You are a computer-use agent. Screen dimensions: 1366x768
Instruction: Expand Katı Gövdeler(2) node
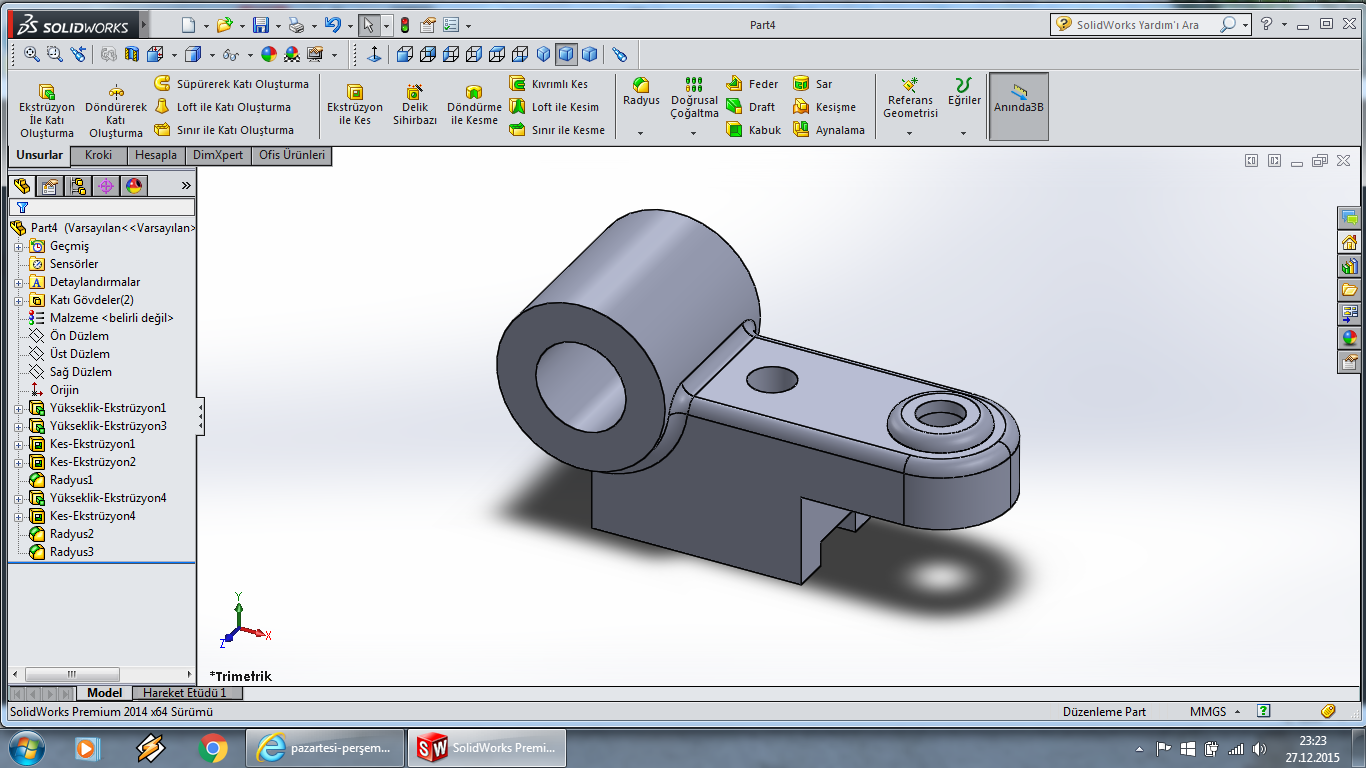[18, 300]
